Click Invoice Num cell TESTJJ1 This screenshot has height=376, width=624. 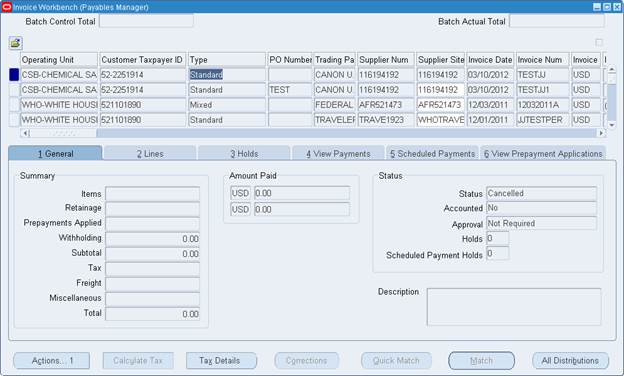pos(543,90)
